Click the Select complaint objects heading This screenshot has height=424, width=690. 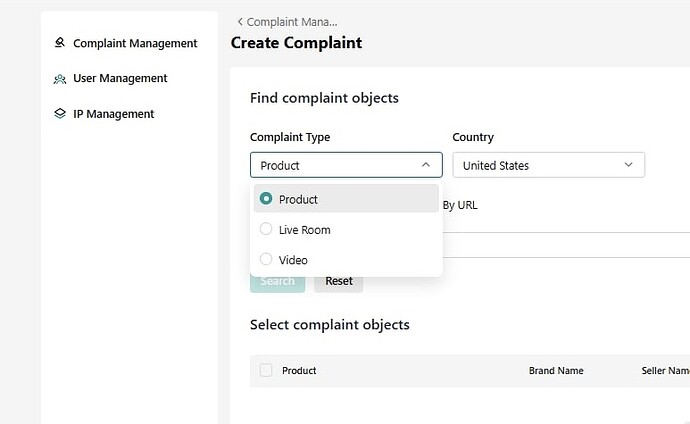click(330, 325)
